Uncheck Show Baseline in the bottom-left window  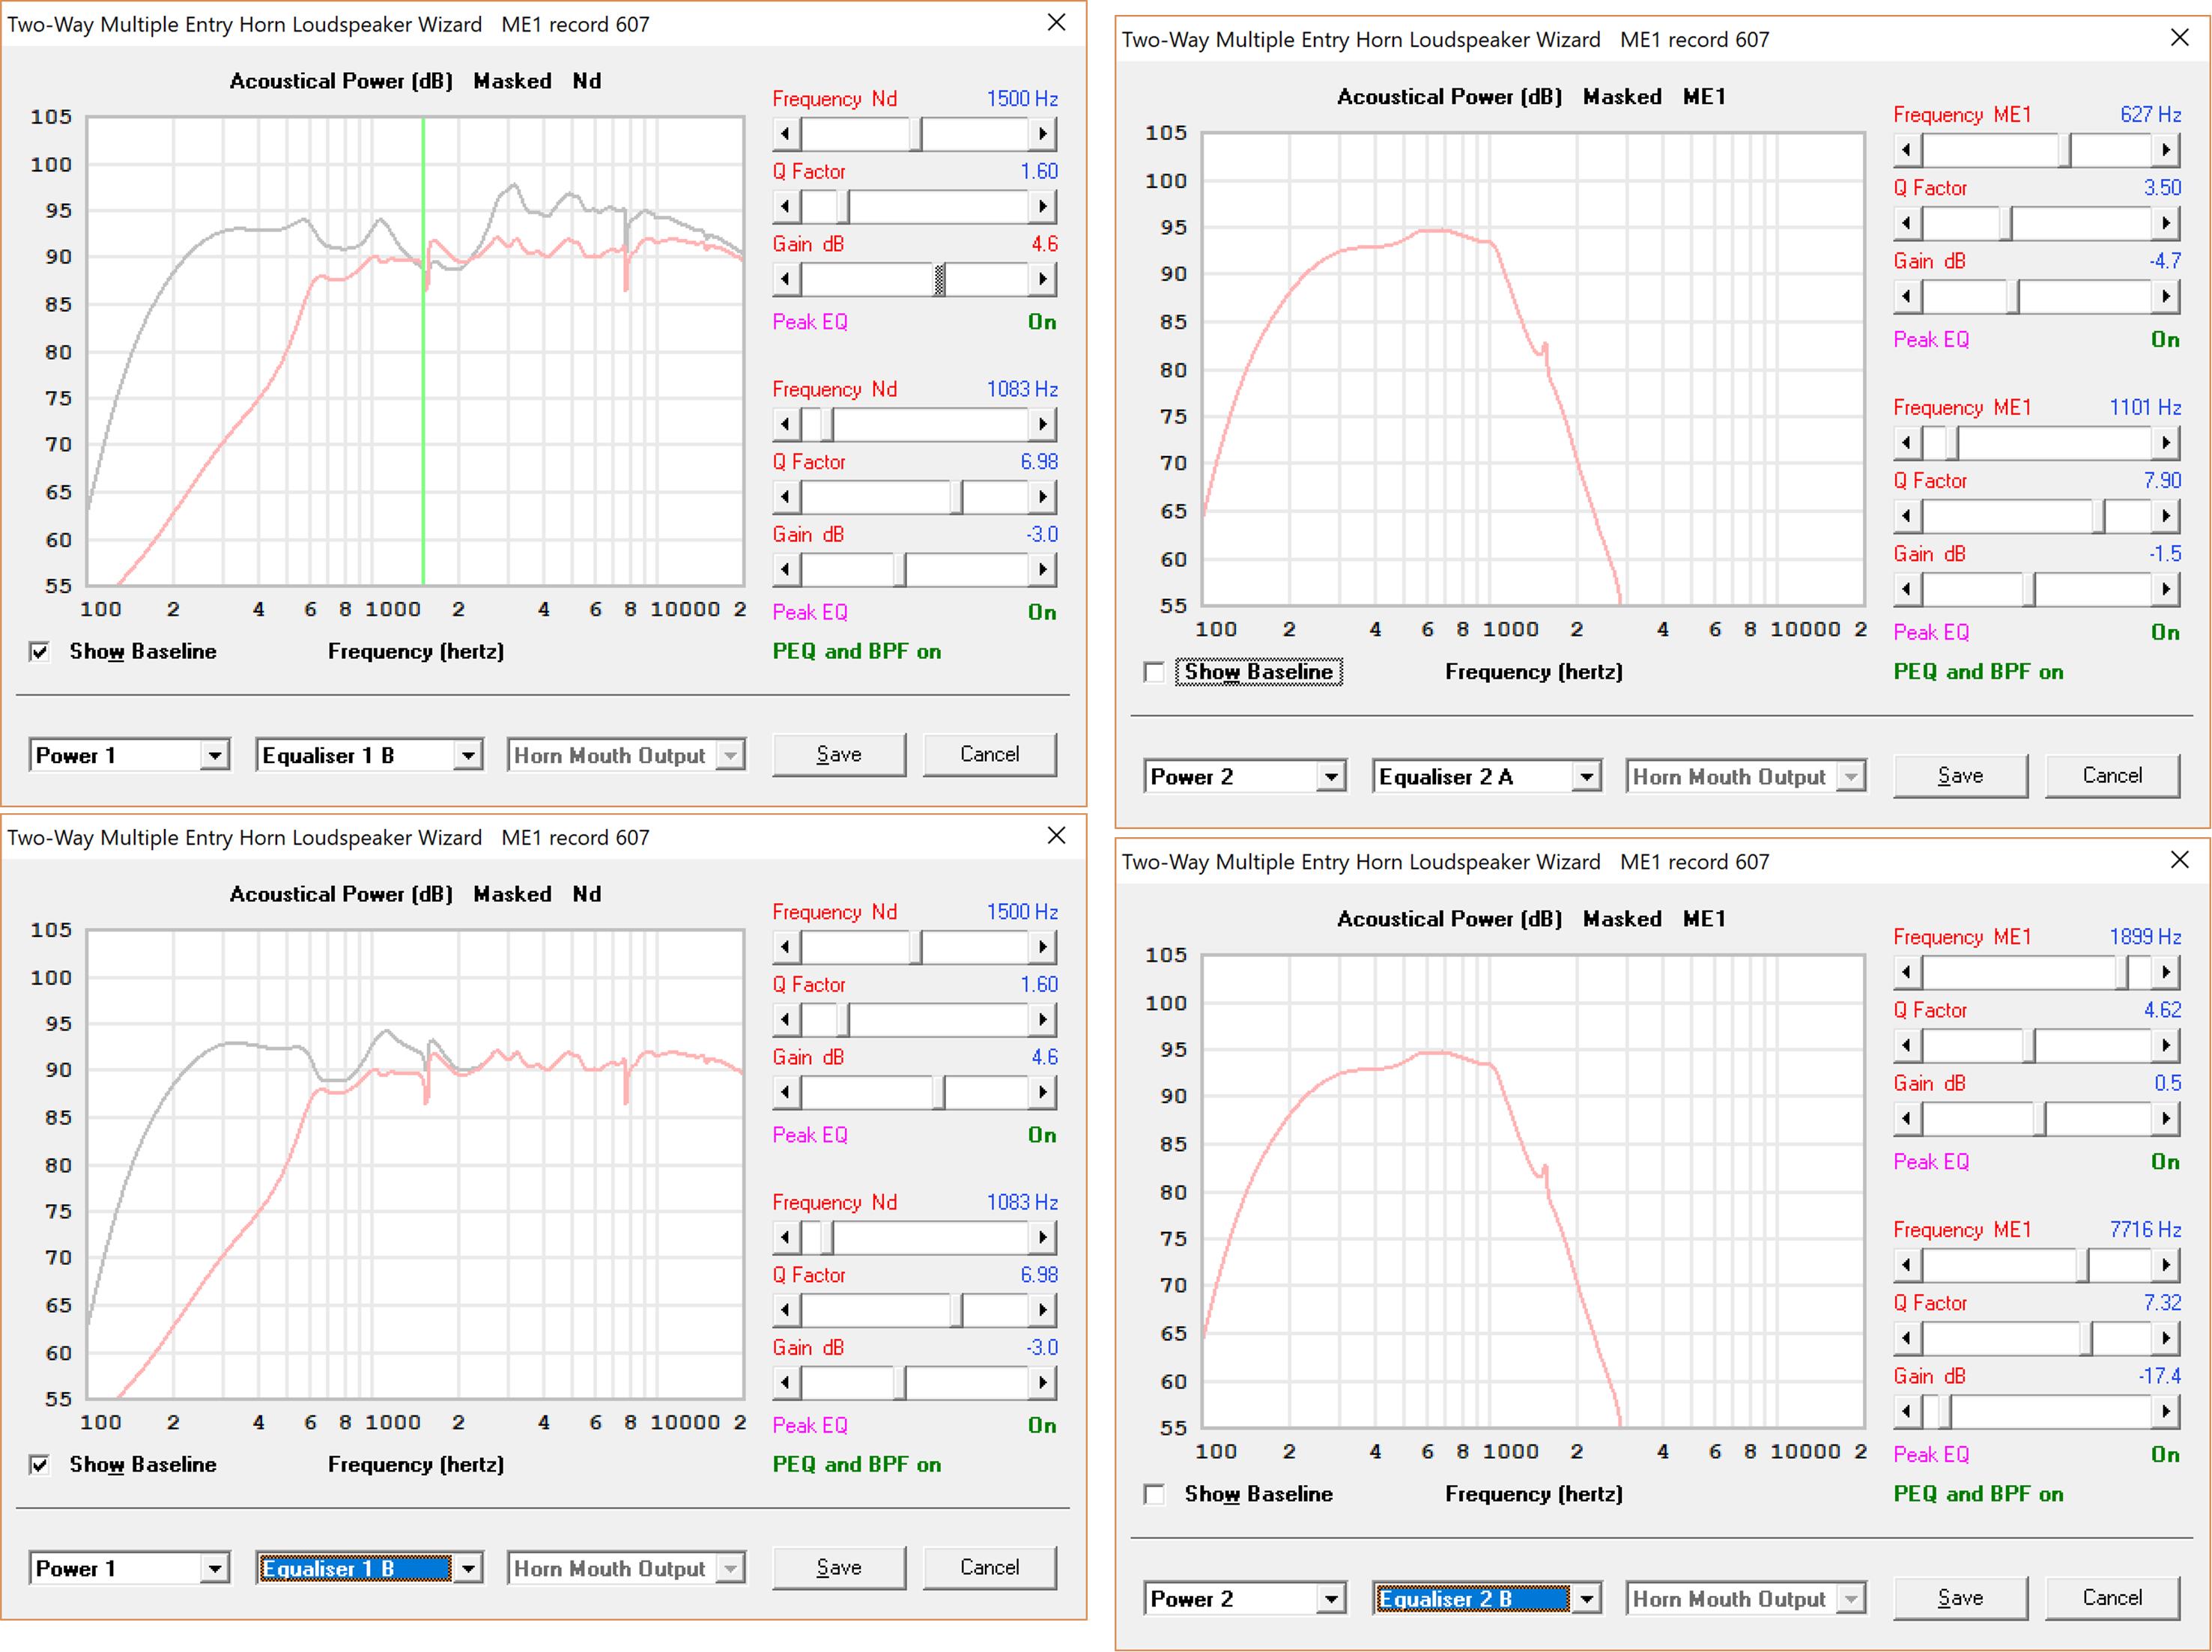pos(40,1465)
